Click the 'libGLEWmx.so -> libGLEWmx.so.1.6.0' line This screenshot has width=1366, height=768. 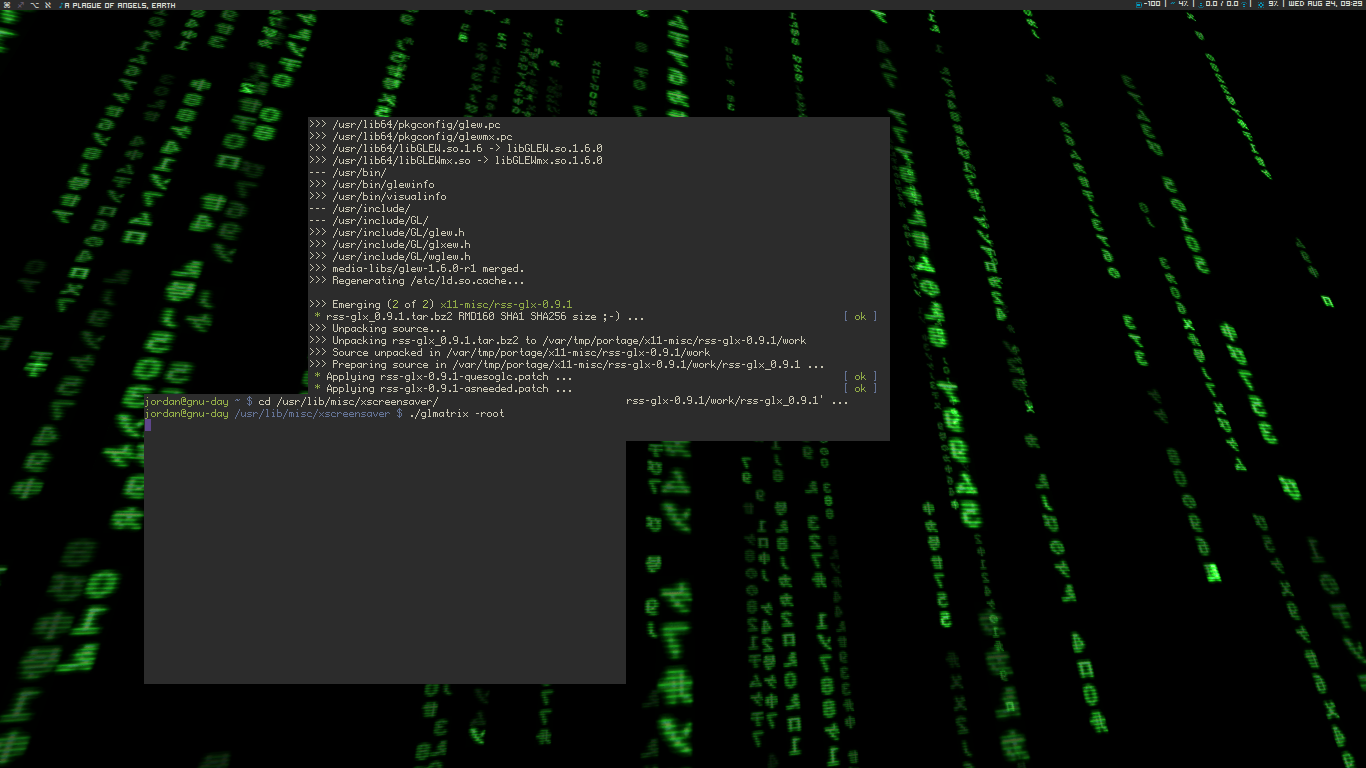456,161
